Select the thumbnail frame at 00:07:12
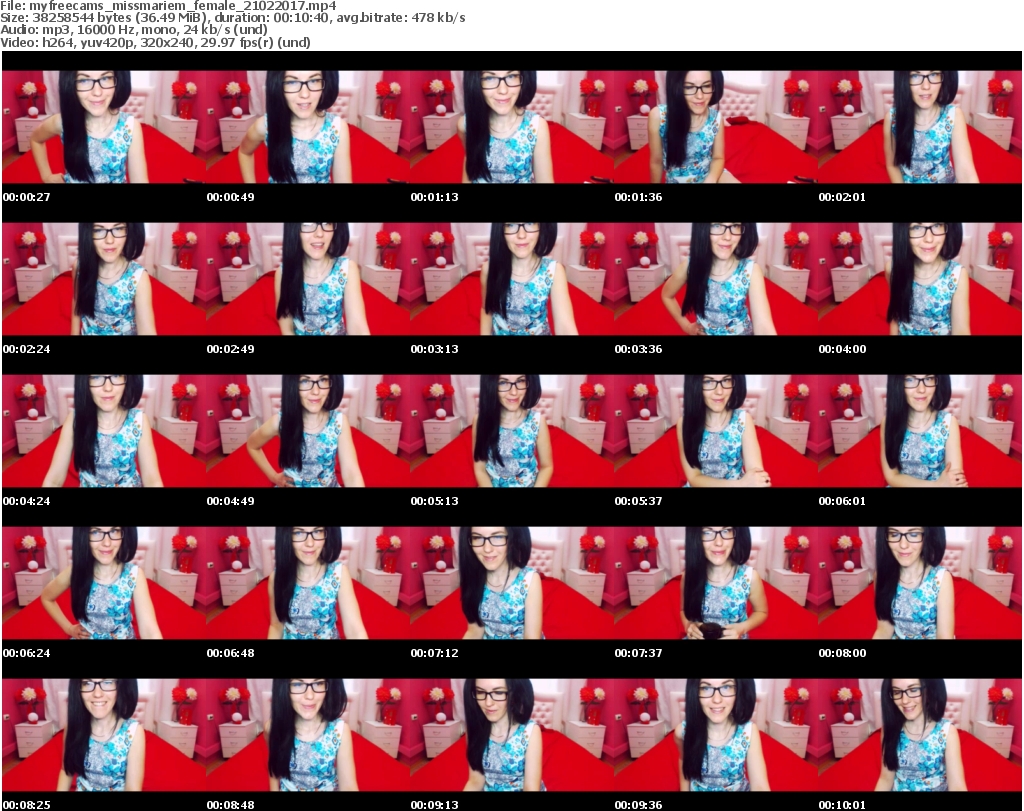The image size is (1024, 811). click(512, 583)
